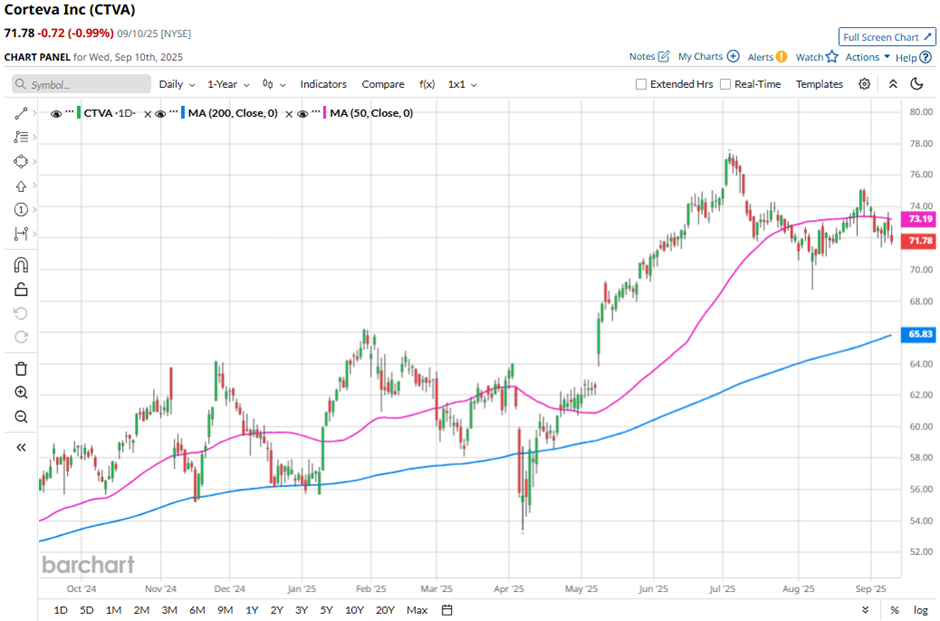
Task: Switch to dark mode moon icon
Action: coord(917,84)
